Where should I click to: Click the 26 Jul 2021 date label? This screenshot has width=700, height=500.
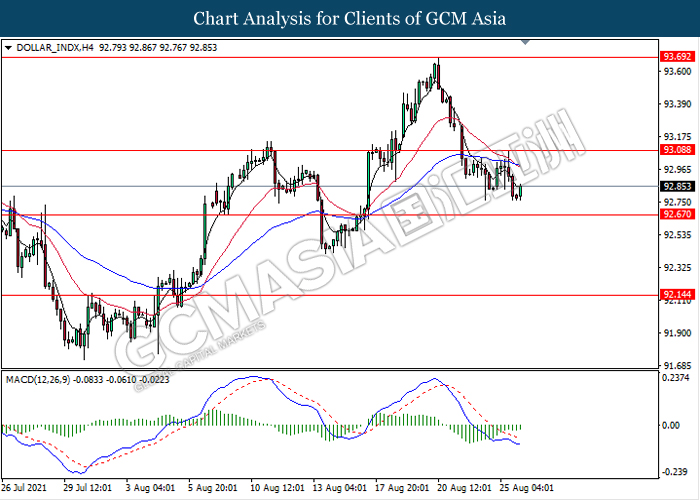(24, 487)
